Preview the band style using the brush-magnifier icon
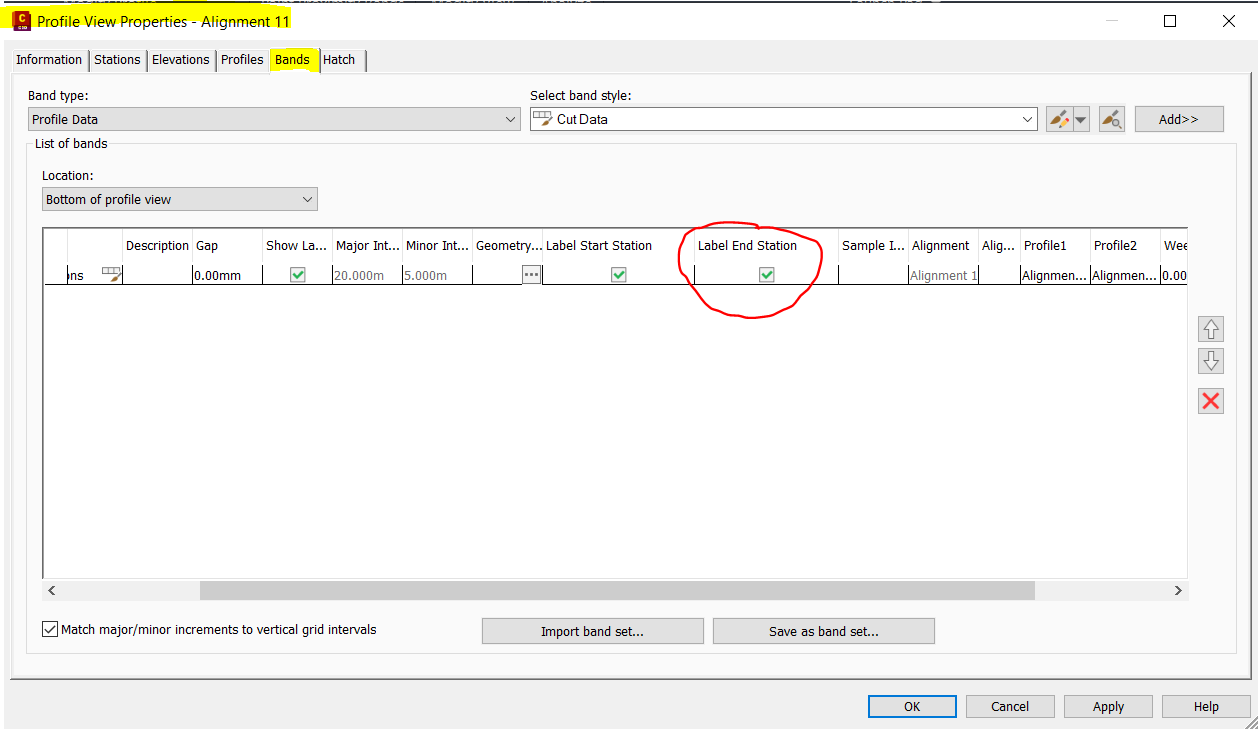Screen dimensions: 1258x729 coord(1111,118)
